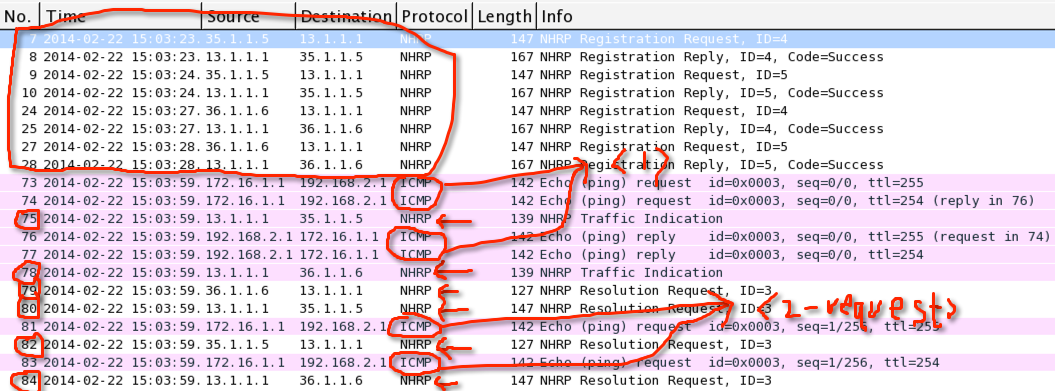The width and height of the screenshot is (1055, 391).
Task: Select packet 84 Resolution Request to 36.1.1.6
Action: pos(528,381)
